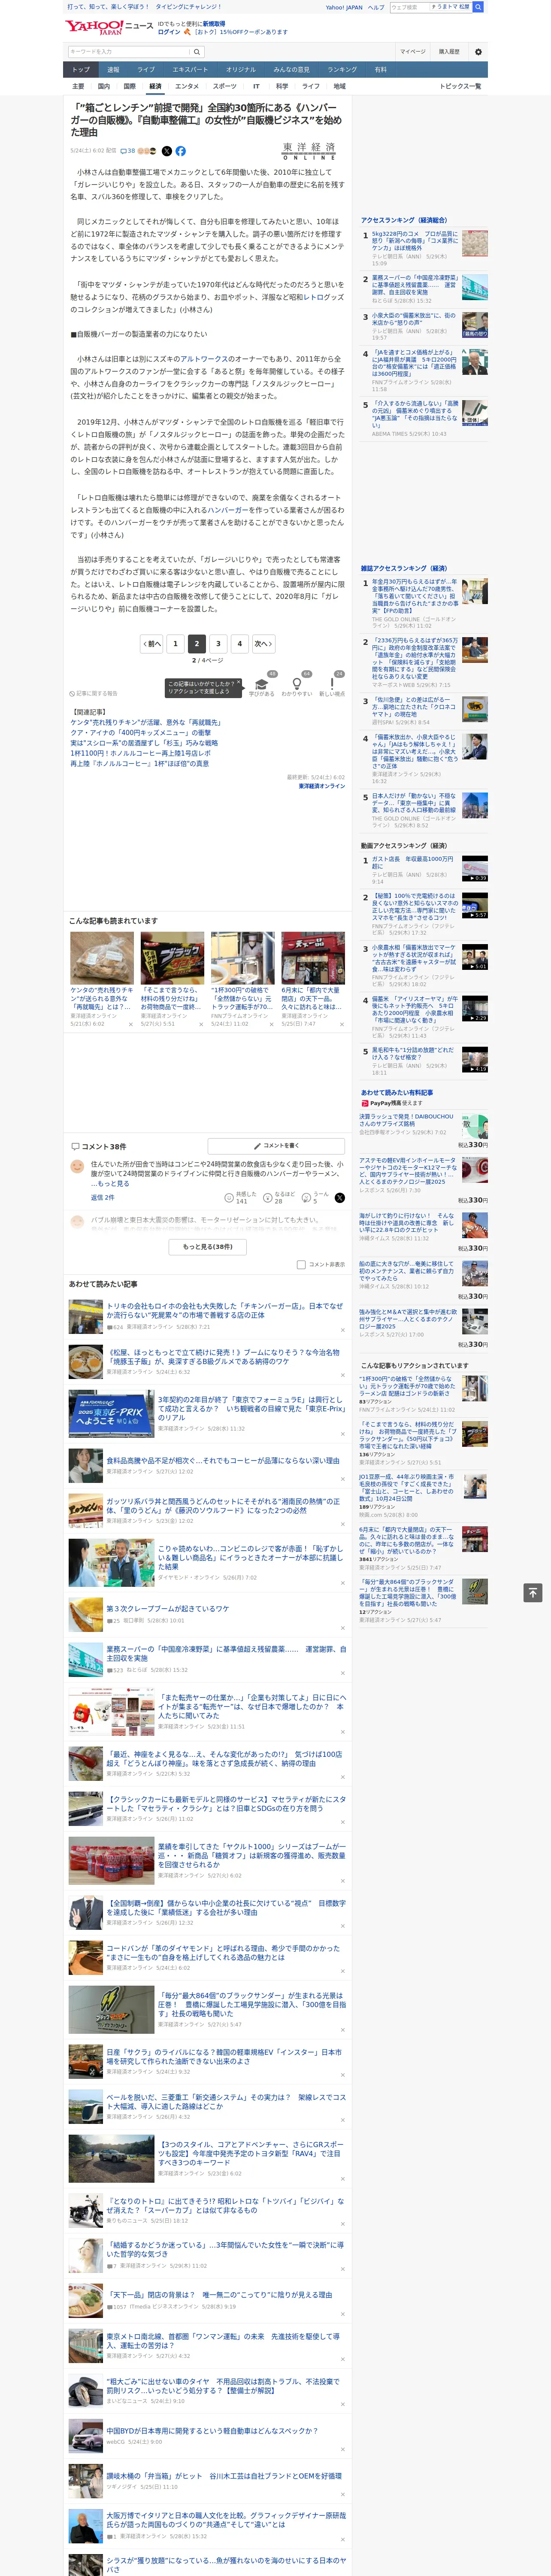React with the 新しい視点 exclamation icon
Viewport: 551px width, 2576px height.
point(332,685)
